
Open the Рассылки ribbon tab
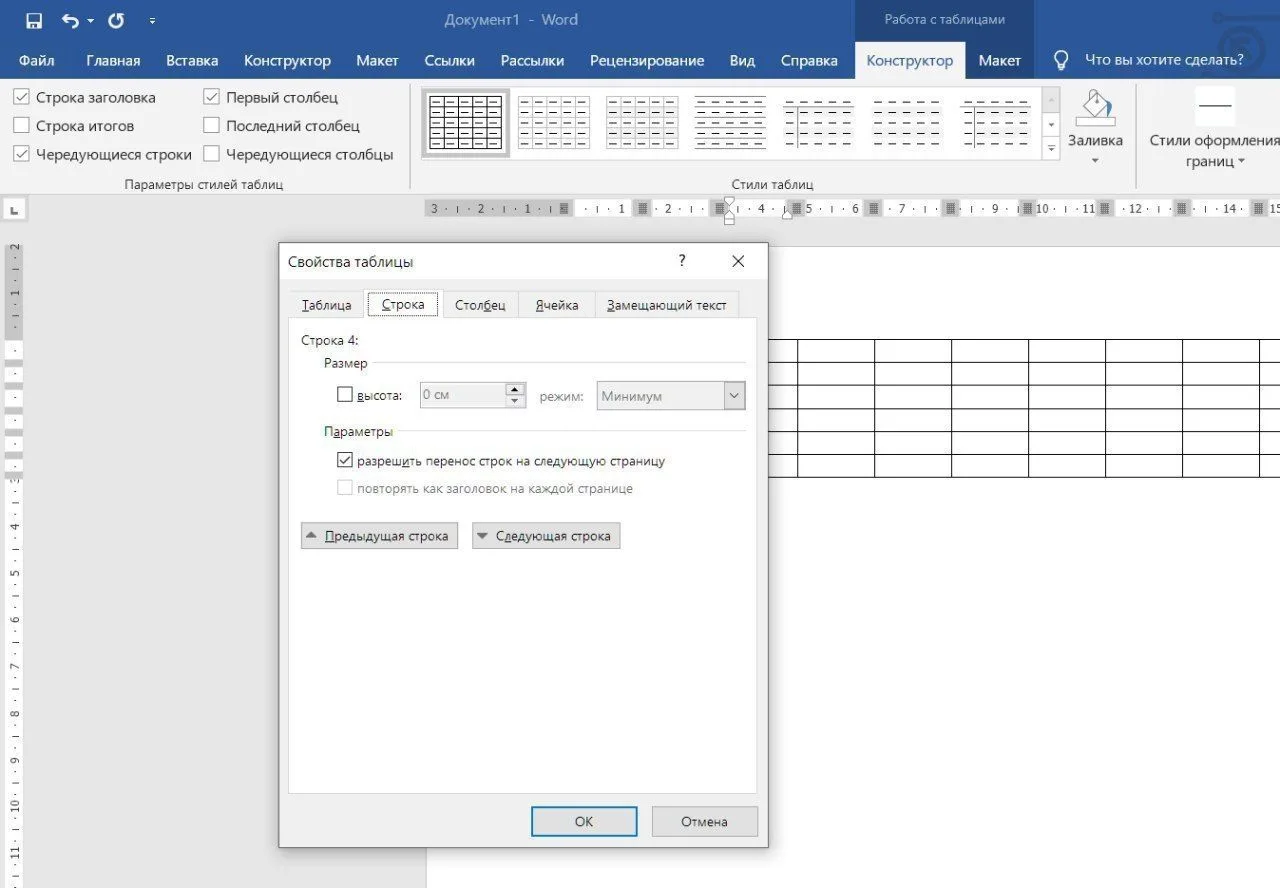[532, 60]
